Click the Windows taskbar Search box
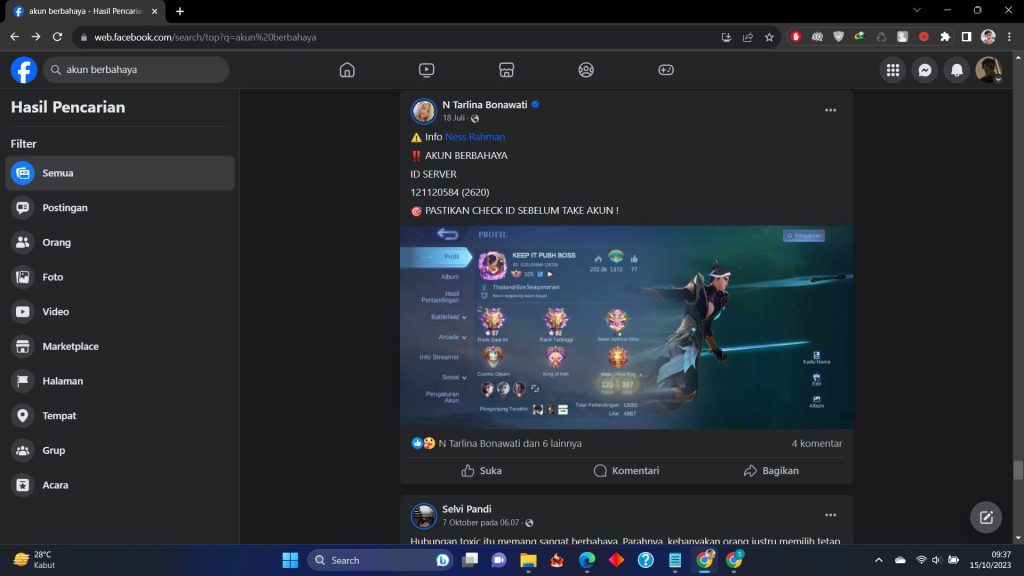 point(381,560)
